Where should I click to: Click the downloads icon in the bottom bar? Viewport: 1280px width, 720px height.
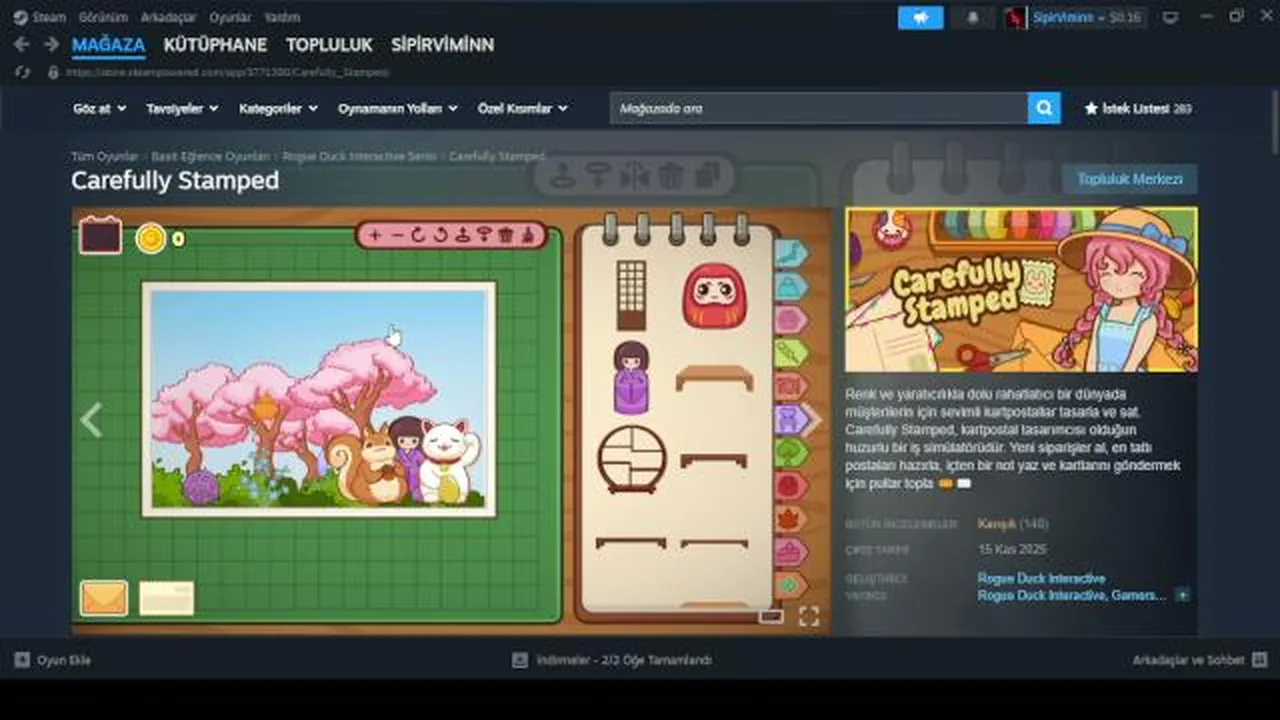point(519,660)
